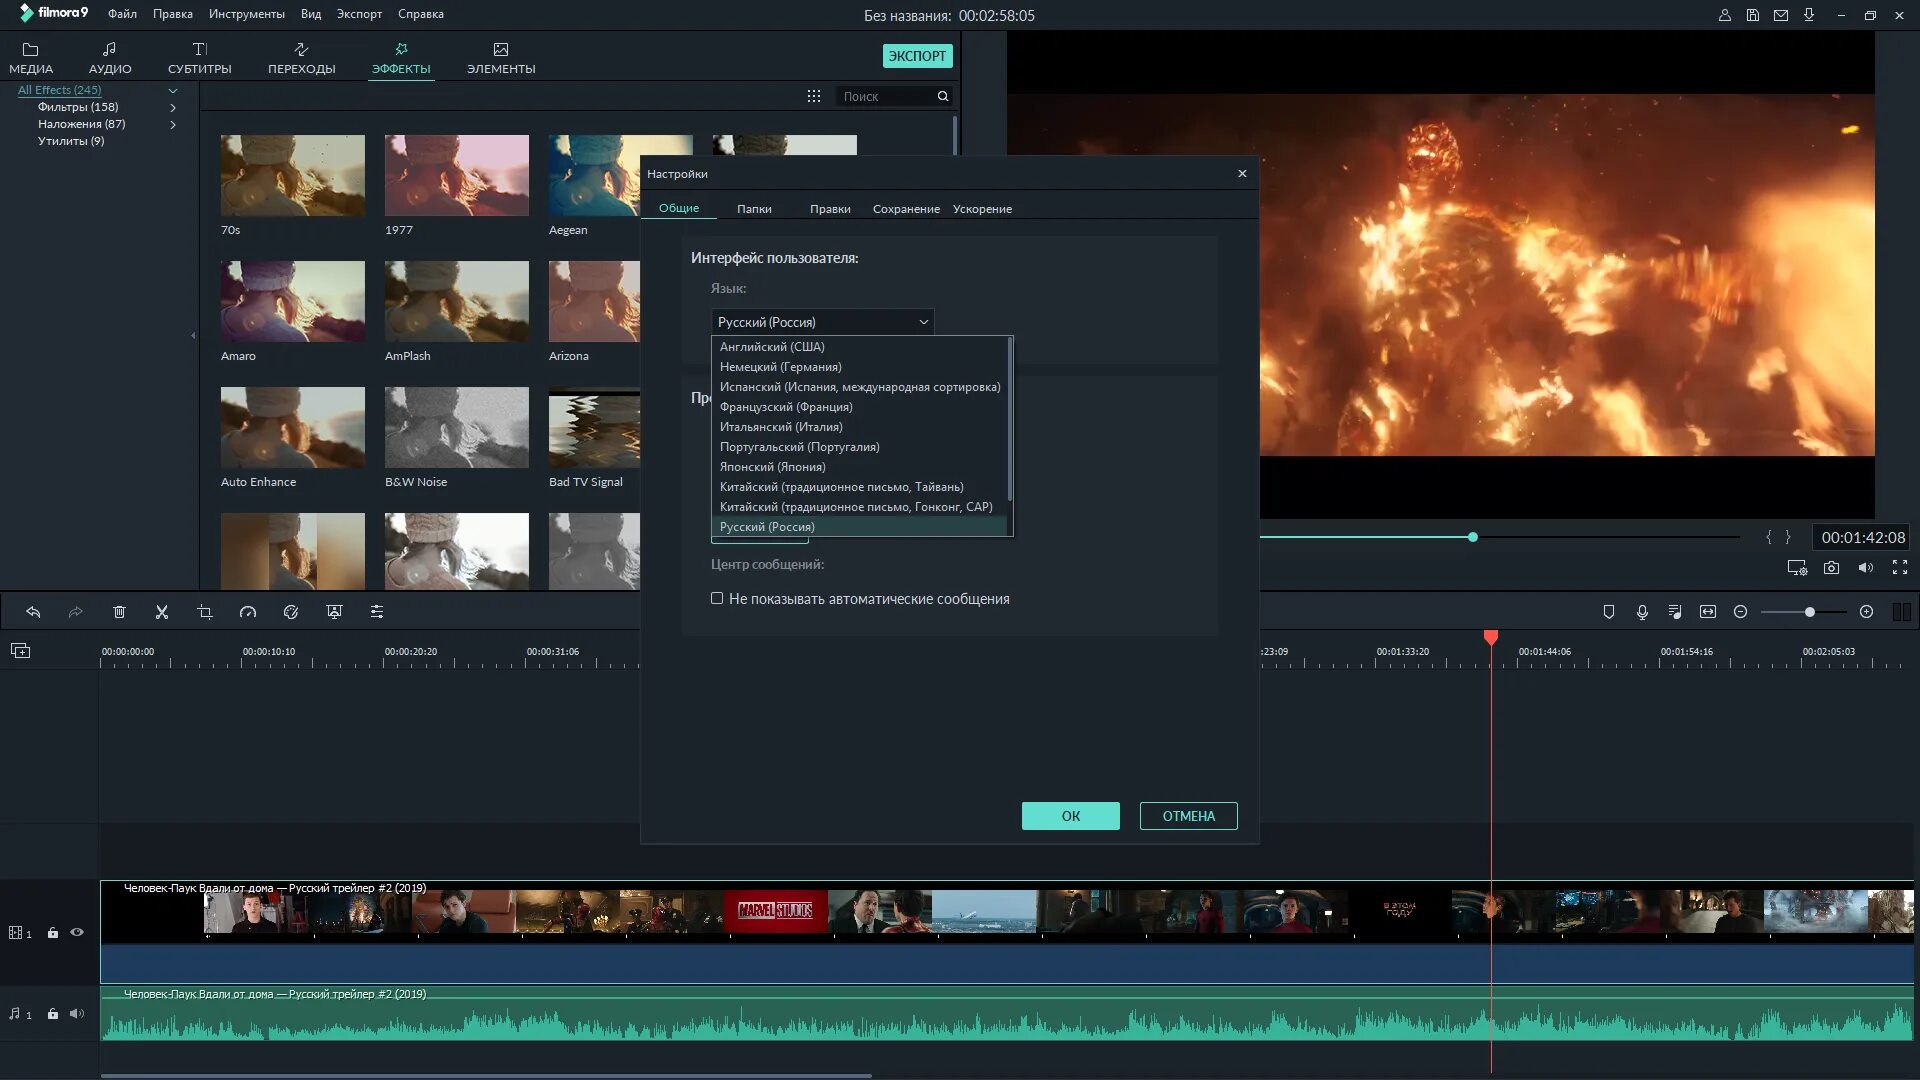Take snapshot with camera icon
Screen dimensions: 1920x1080
point(1831,568)
